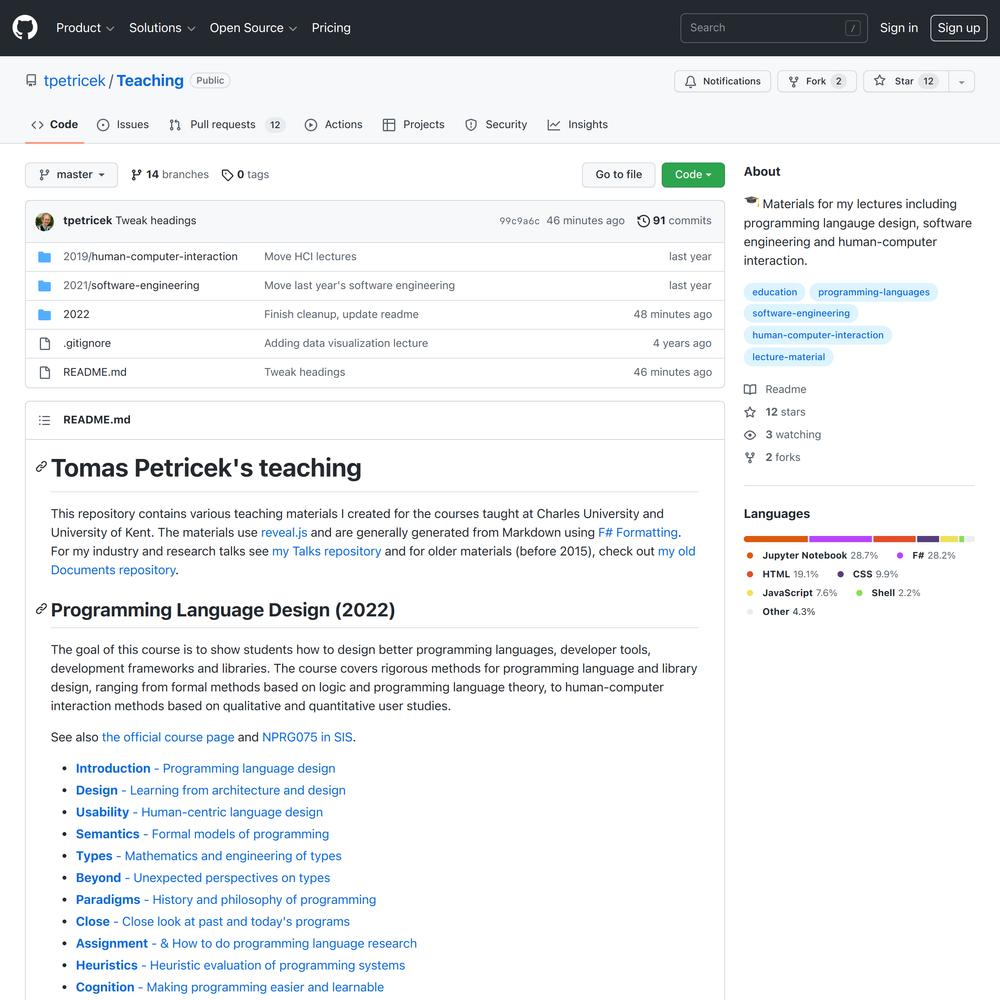This screenshot has width=1000, height=1000.
Task: Open the Insights tab
Action: [578, 125]
